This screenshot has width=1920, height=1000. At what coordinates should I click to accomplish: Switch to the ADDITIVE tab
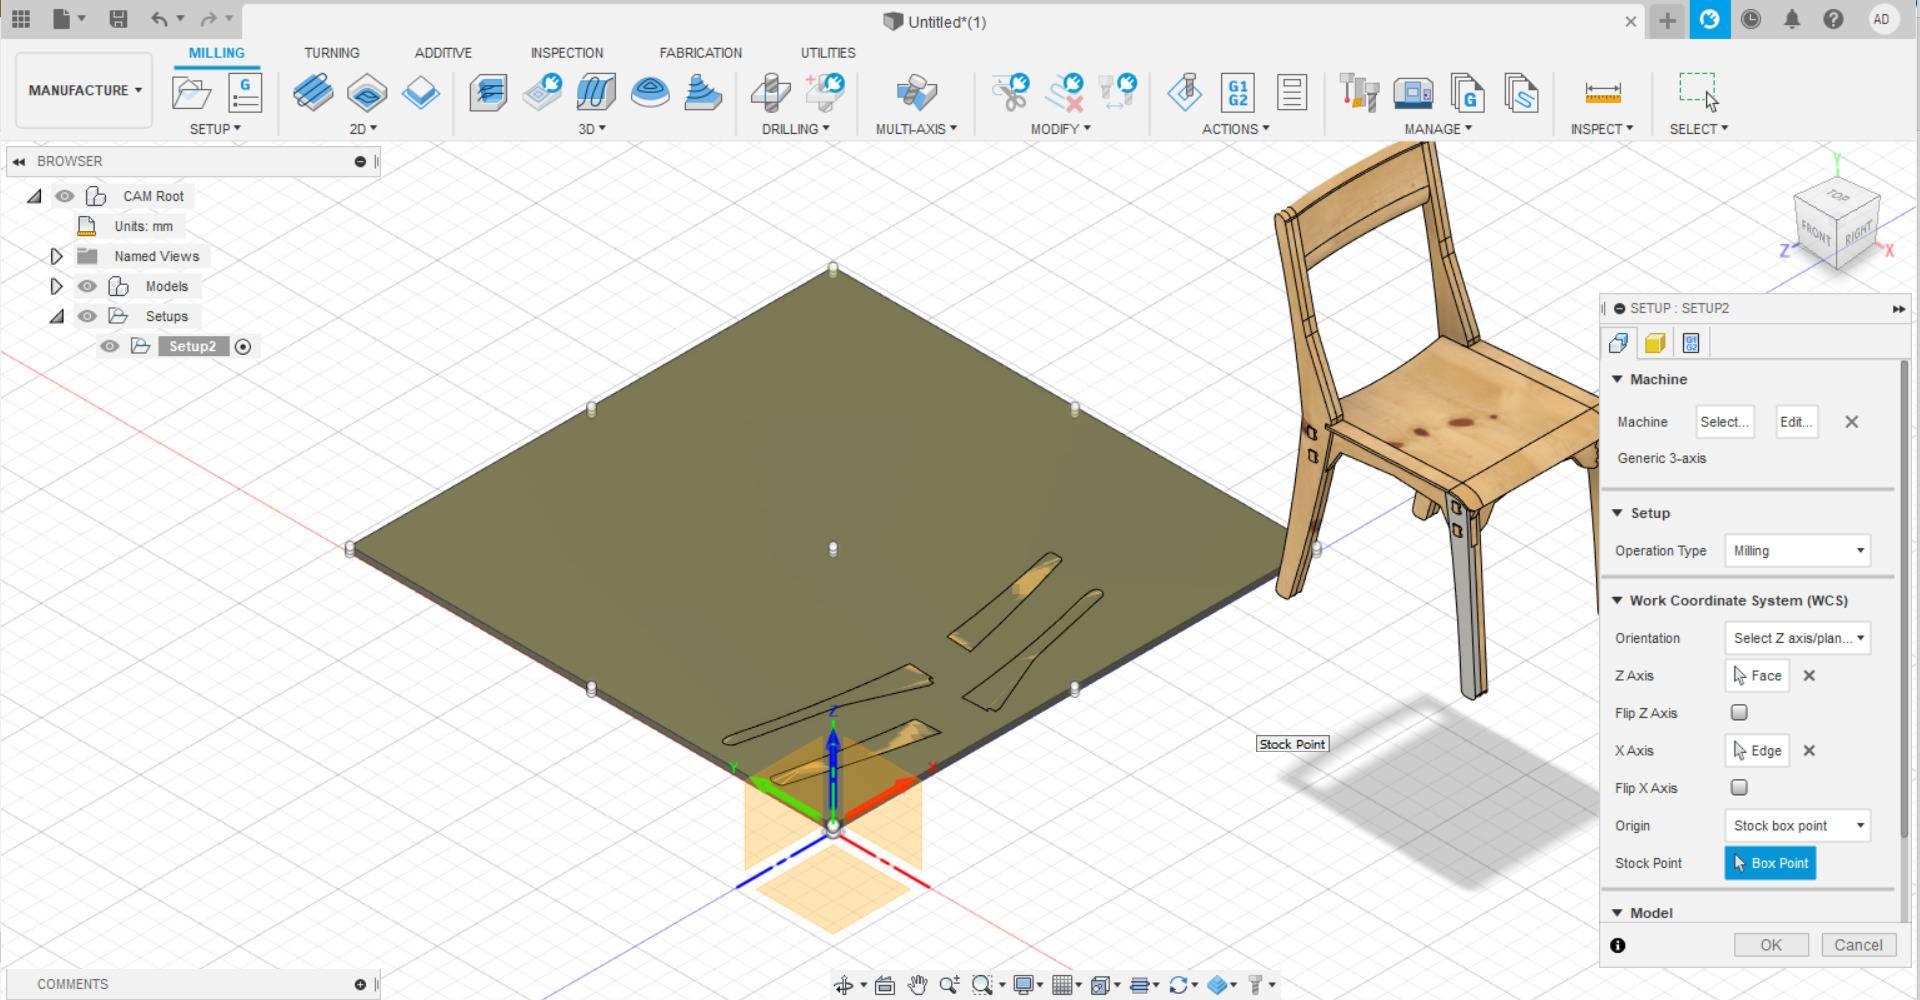tap(443, 53)
